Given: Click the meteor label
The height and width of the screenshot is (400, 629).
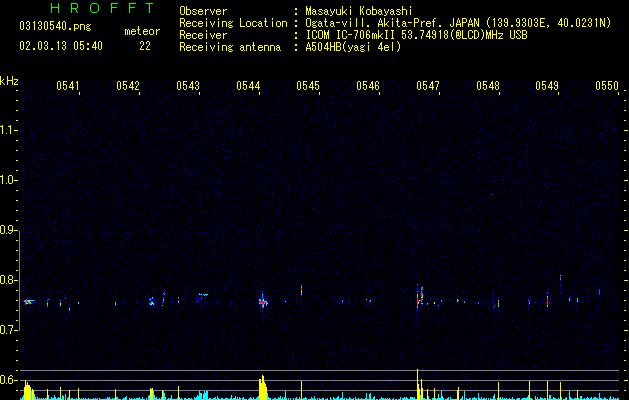Looking at the screenshot, I should [142, 31].
